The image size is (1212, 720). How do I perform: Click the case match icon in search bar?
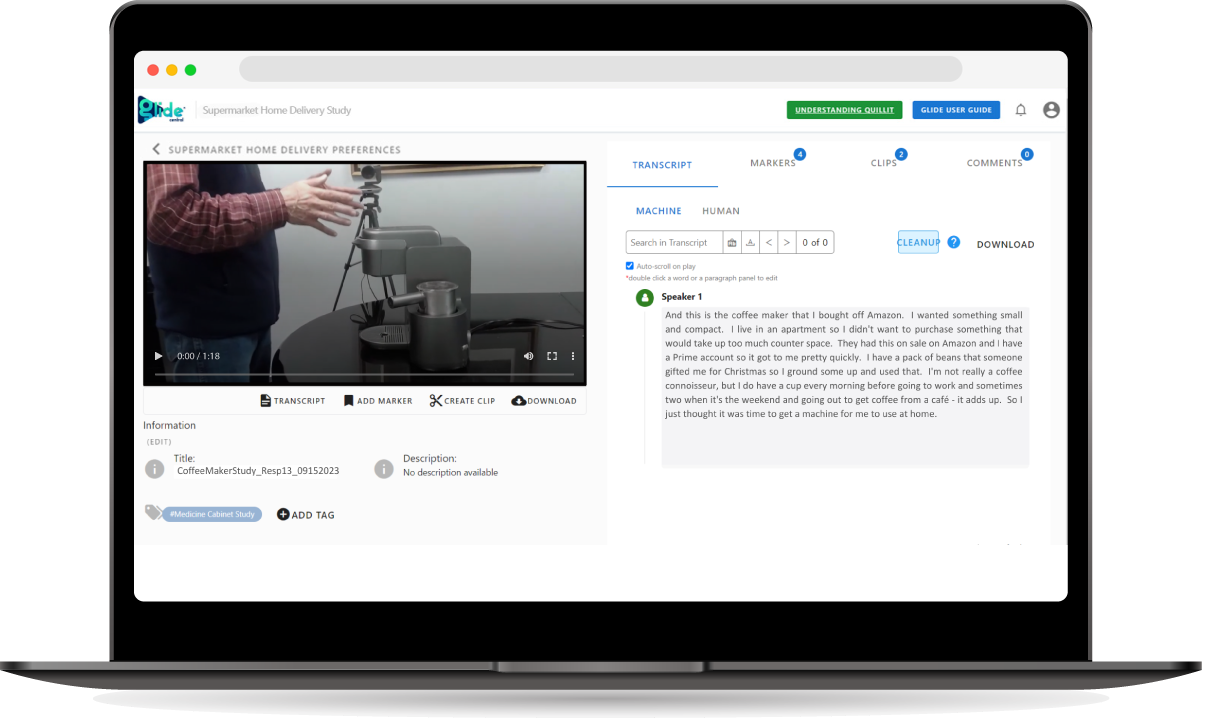point(750,242)
